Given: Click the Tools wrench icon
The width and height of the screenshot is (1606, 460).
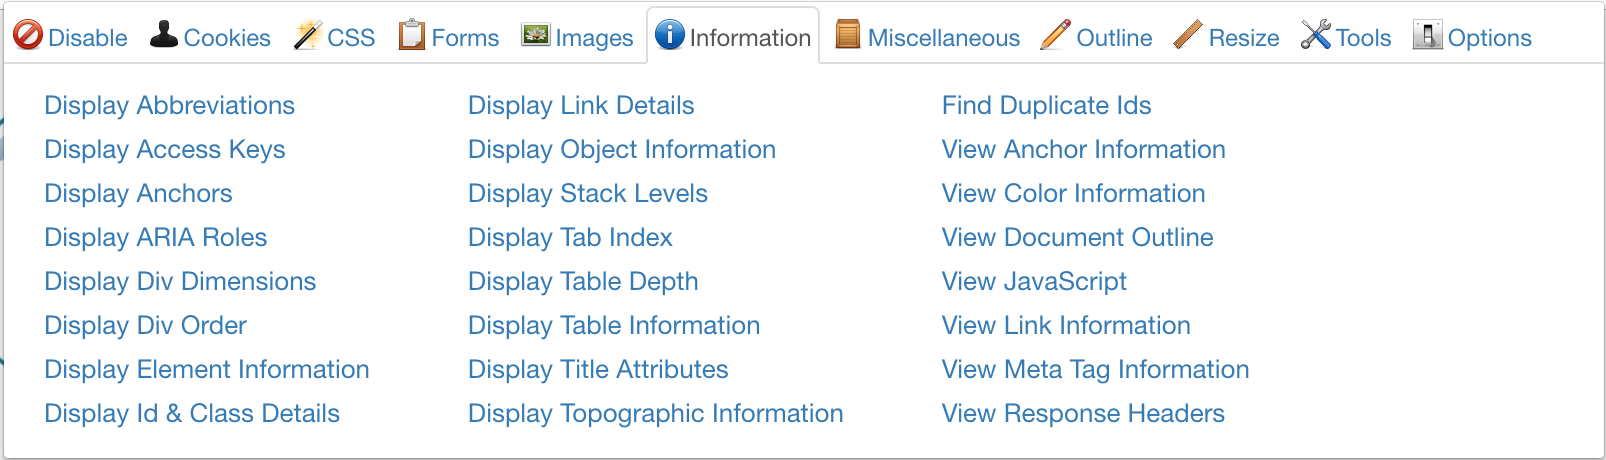Looking at the screenshot, I should 1316,35.
